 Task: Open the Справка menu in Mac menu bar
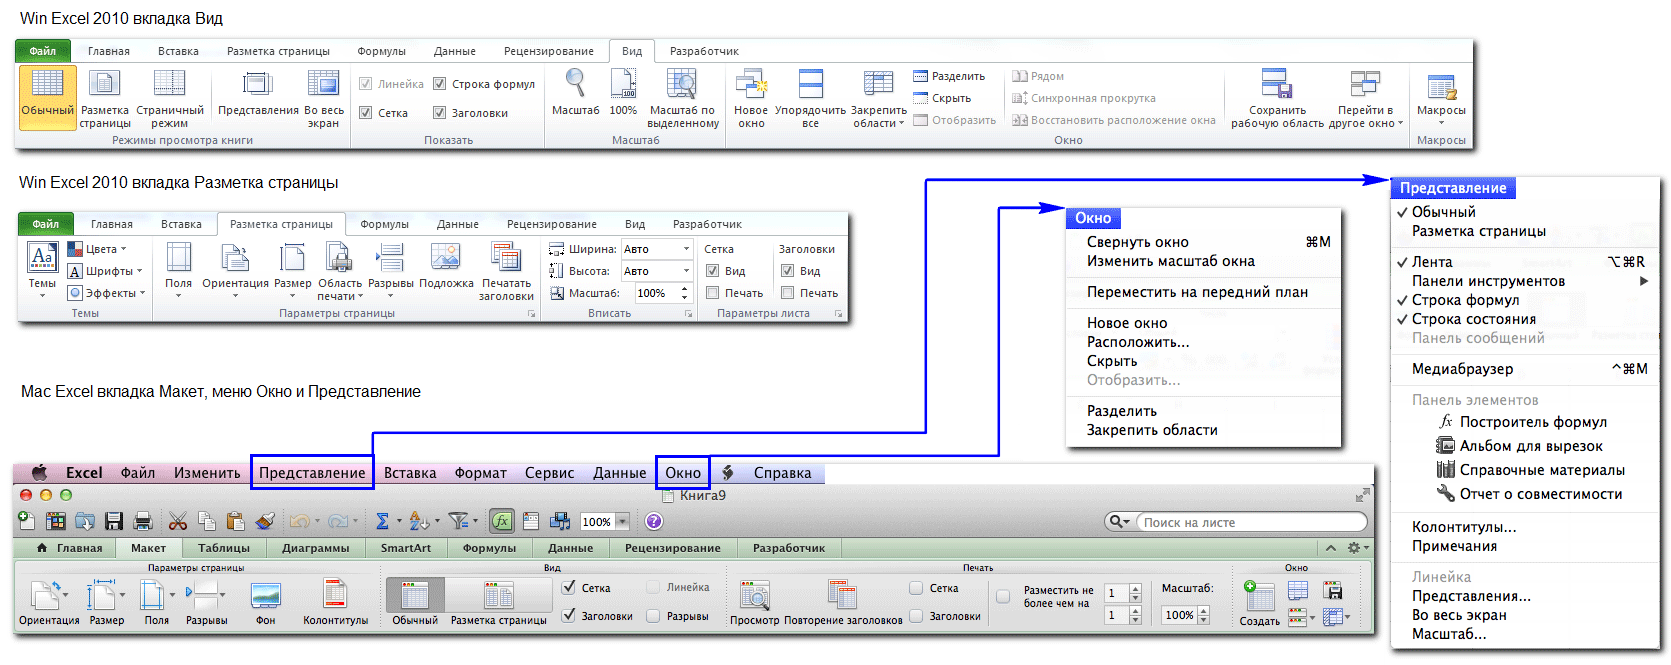[782, 473]
